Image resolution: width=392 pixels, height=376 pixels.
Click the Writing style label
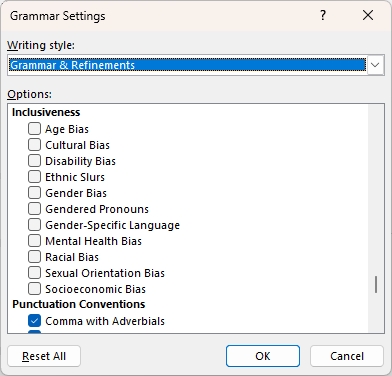[41, 45]
